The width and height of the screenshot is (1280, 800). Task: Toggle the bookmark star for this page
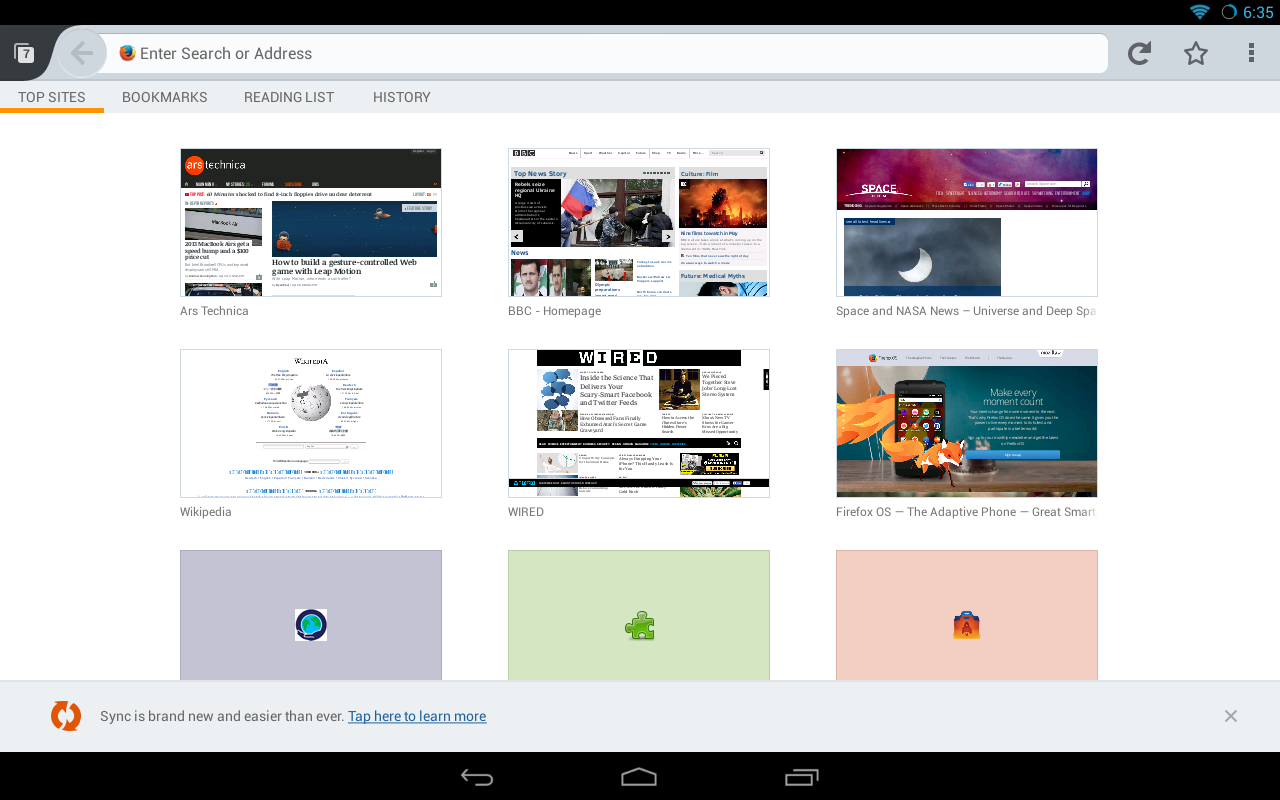pyautogui.click(x=1195, y=53)
